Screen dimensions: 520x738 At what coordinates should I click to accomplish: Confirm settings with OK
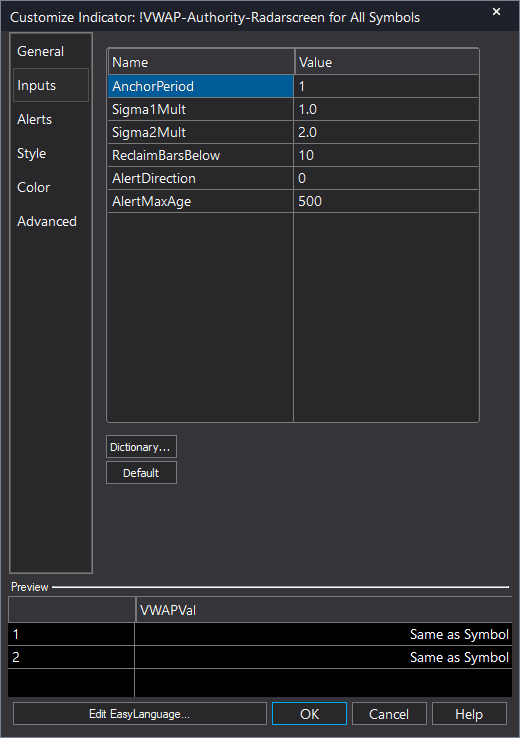coord(309,714)
